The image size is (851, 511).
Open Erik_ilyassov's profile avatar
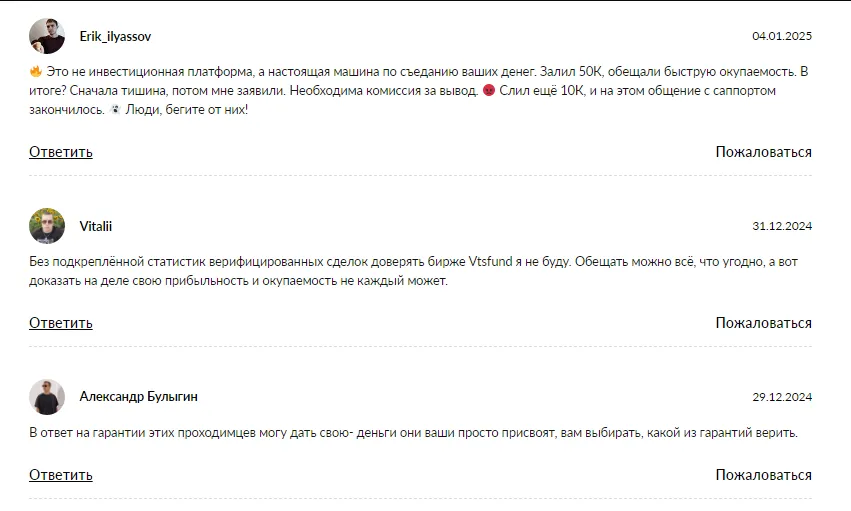(x=47, y=36)
